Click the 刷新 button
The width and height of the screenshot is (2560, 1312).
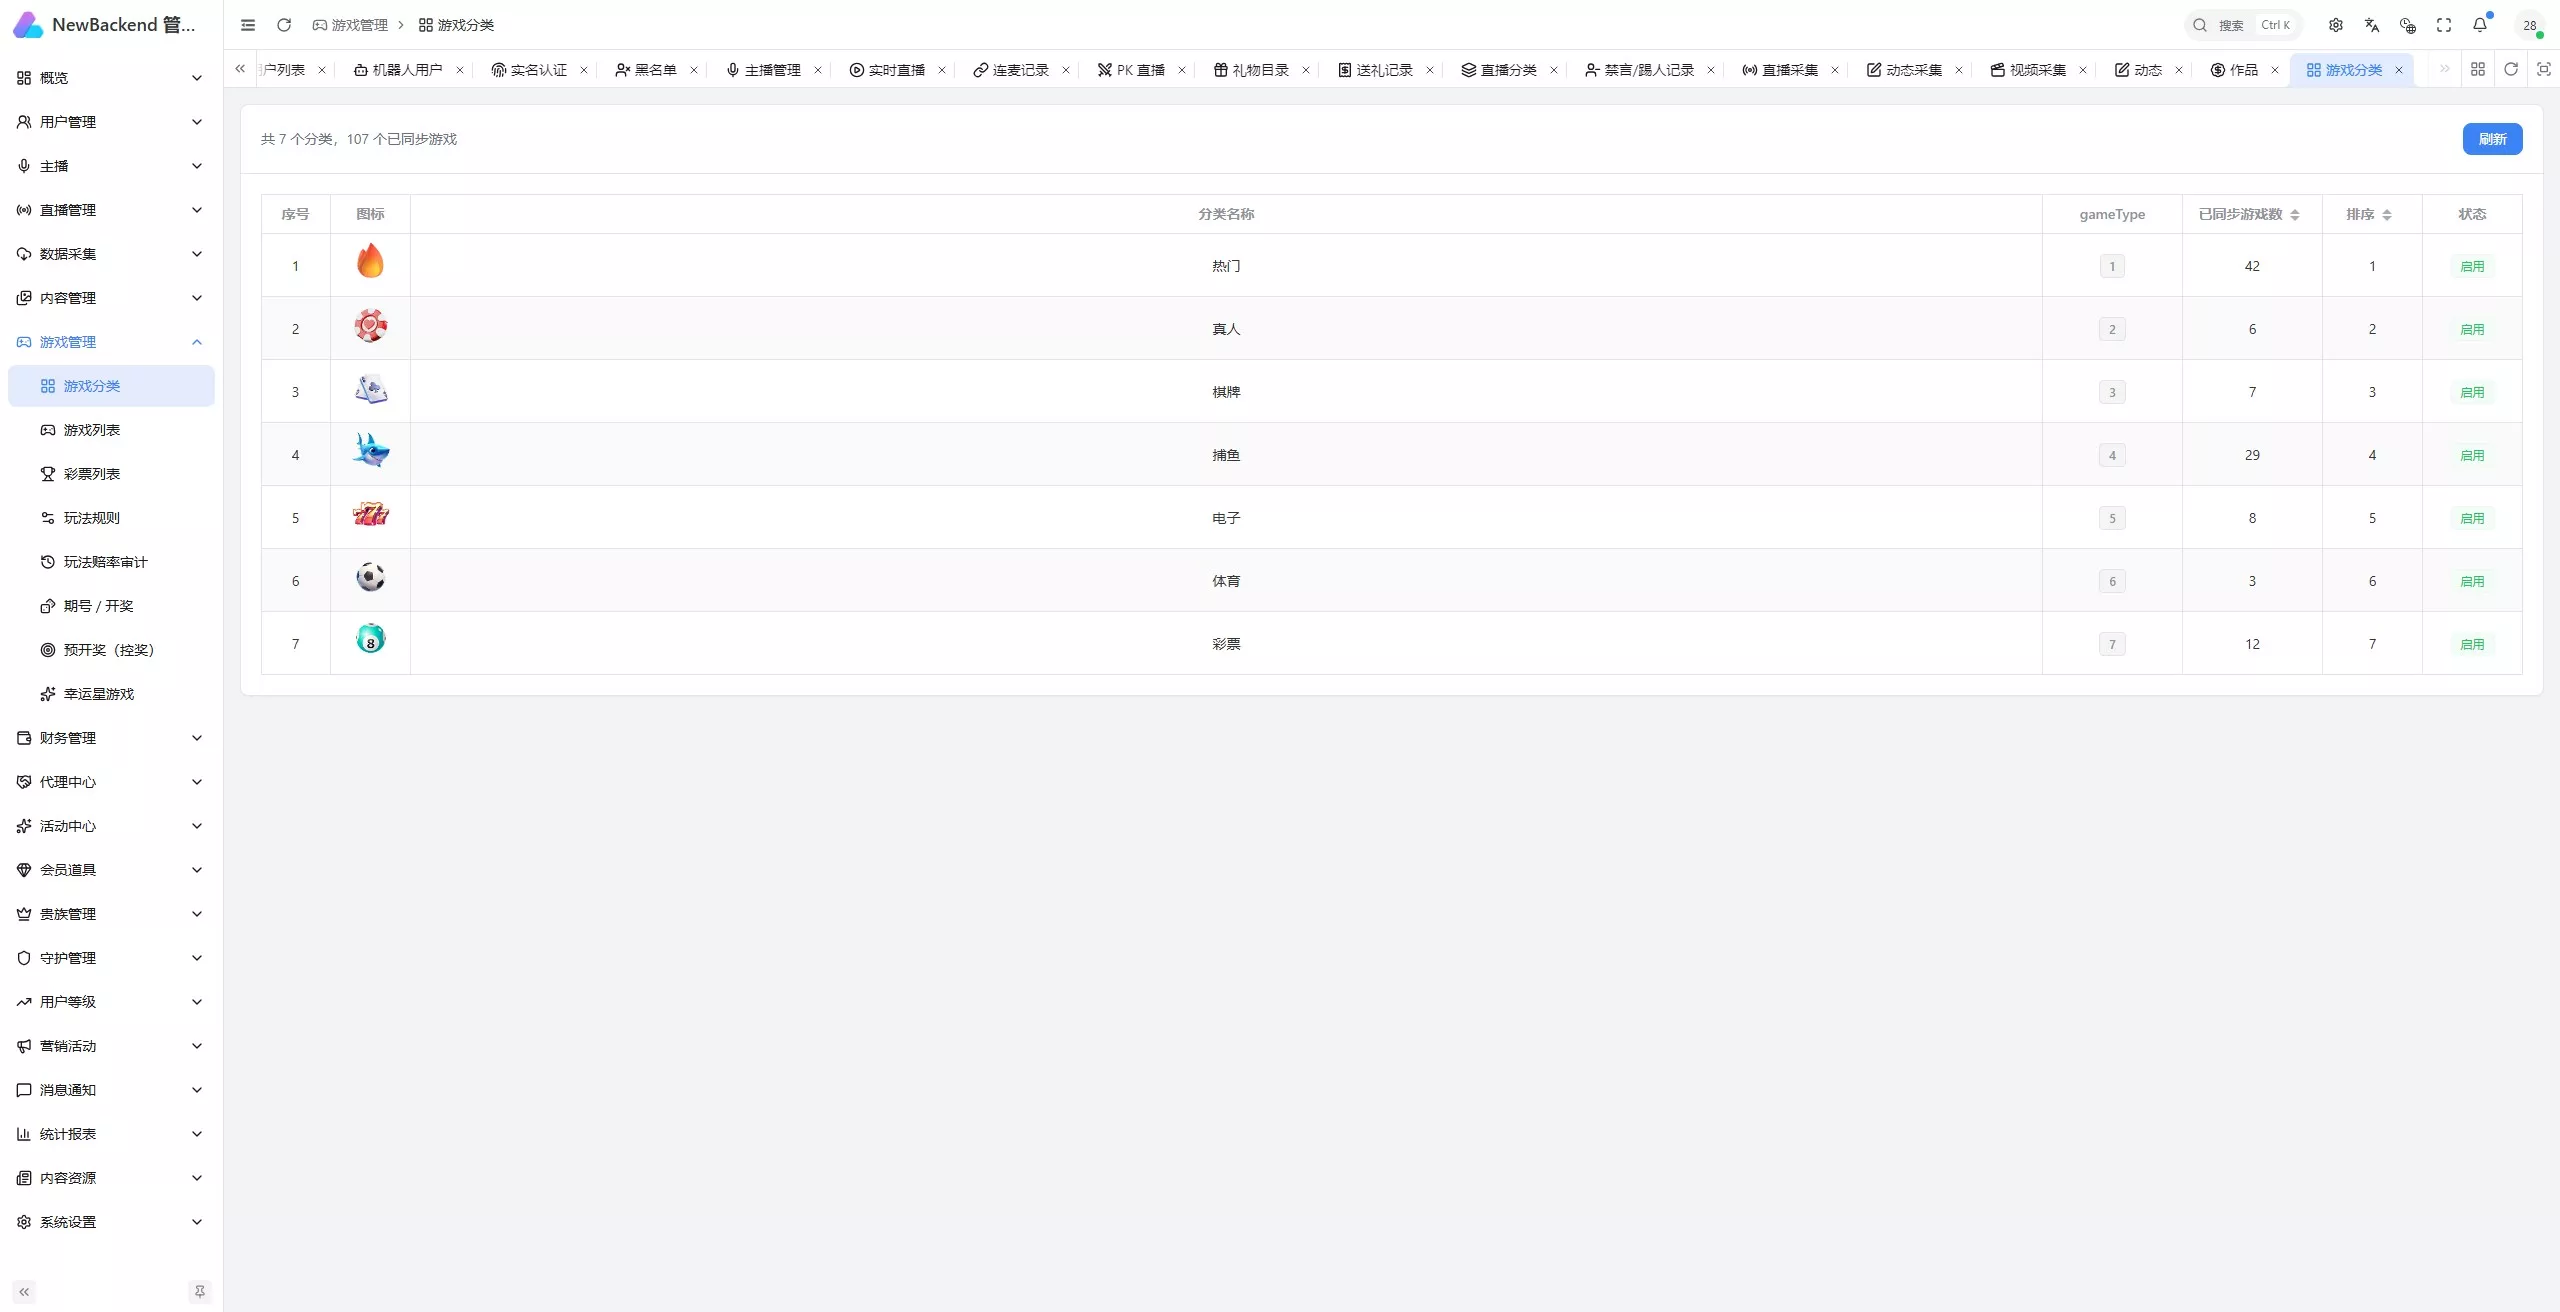coord(2492,139)
